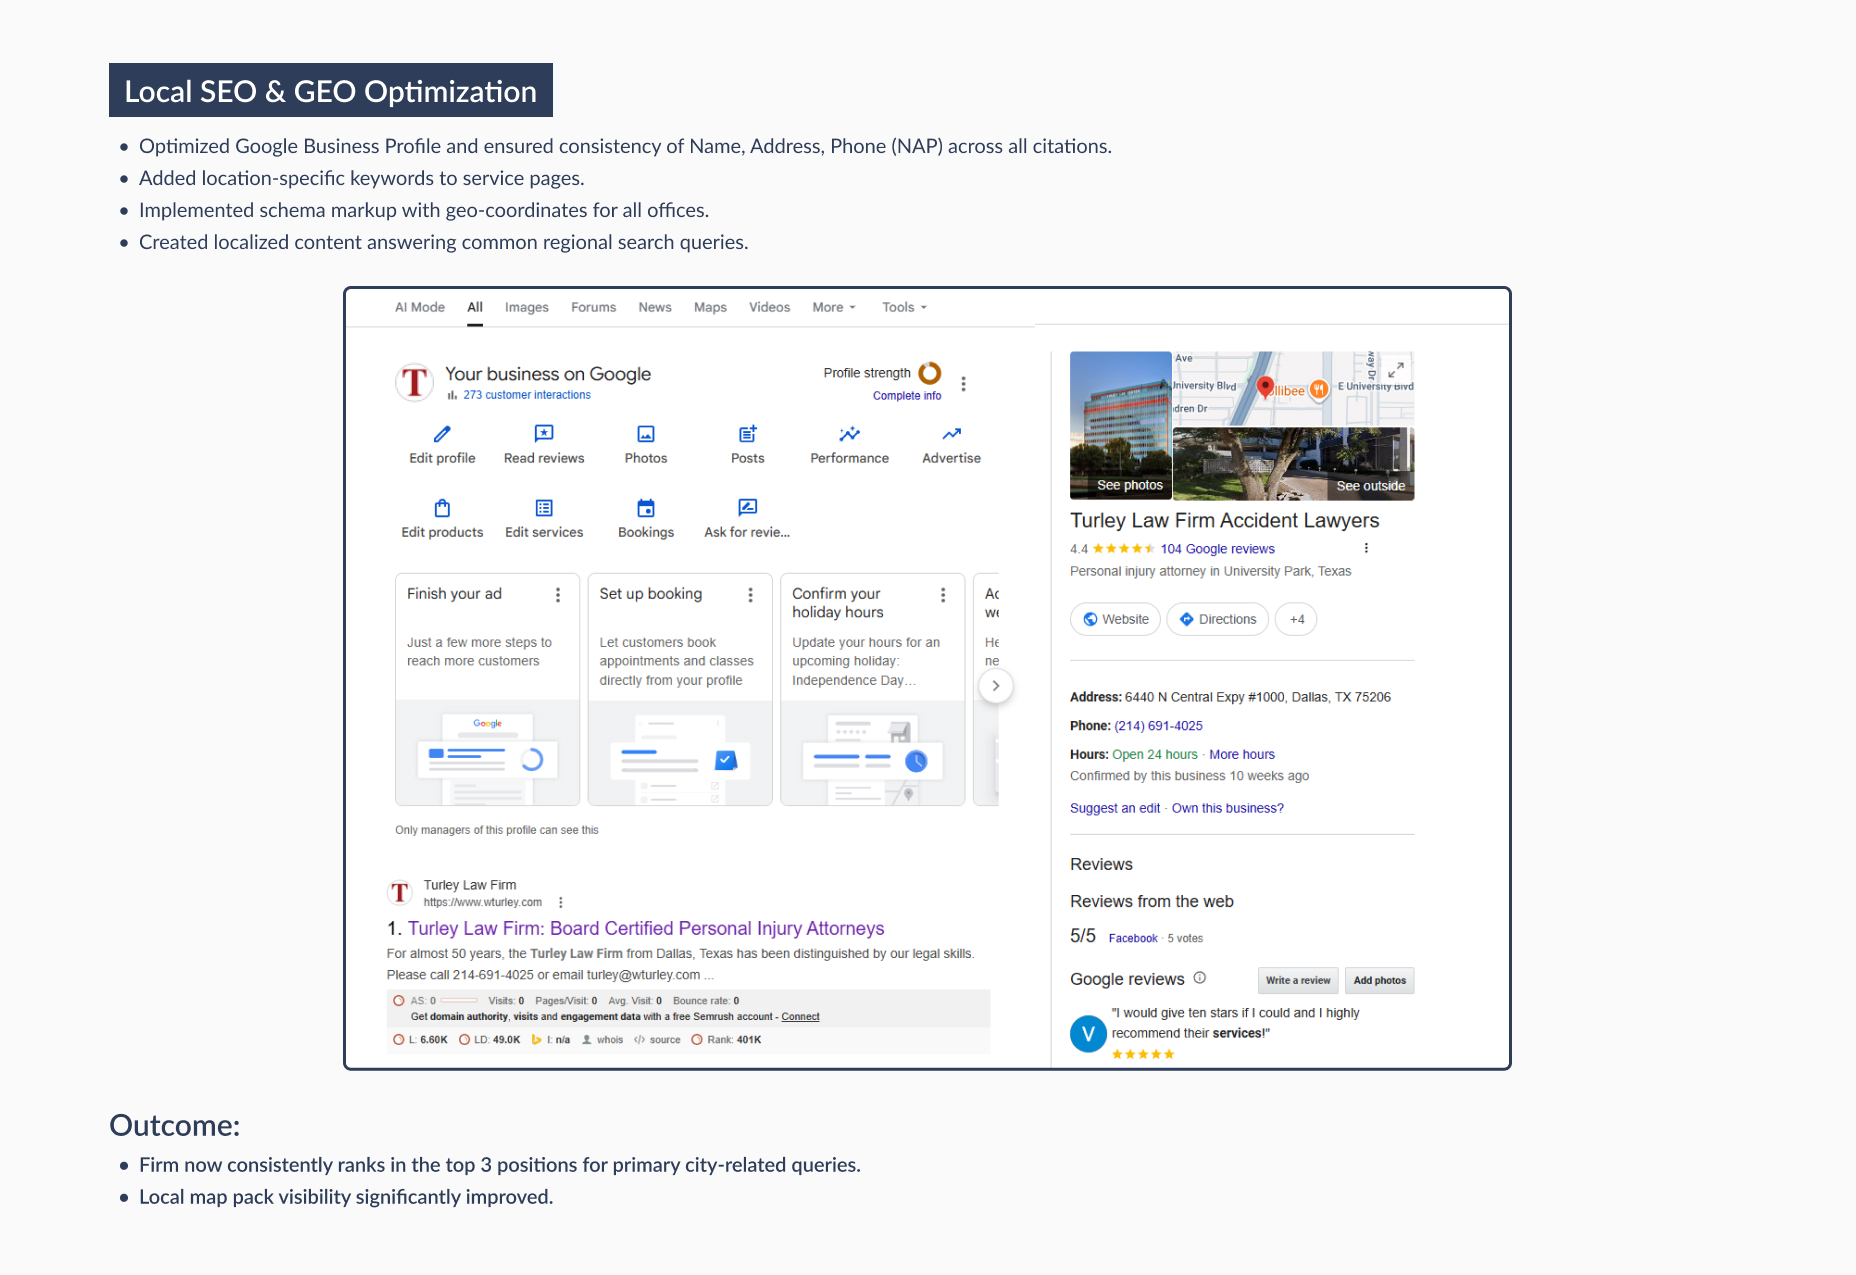Open options dots beside 104 Google reviews
1856x1275 pixels.
pyautogui.click(x=1366, y=548)
